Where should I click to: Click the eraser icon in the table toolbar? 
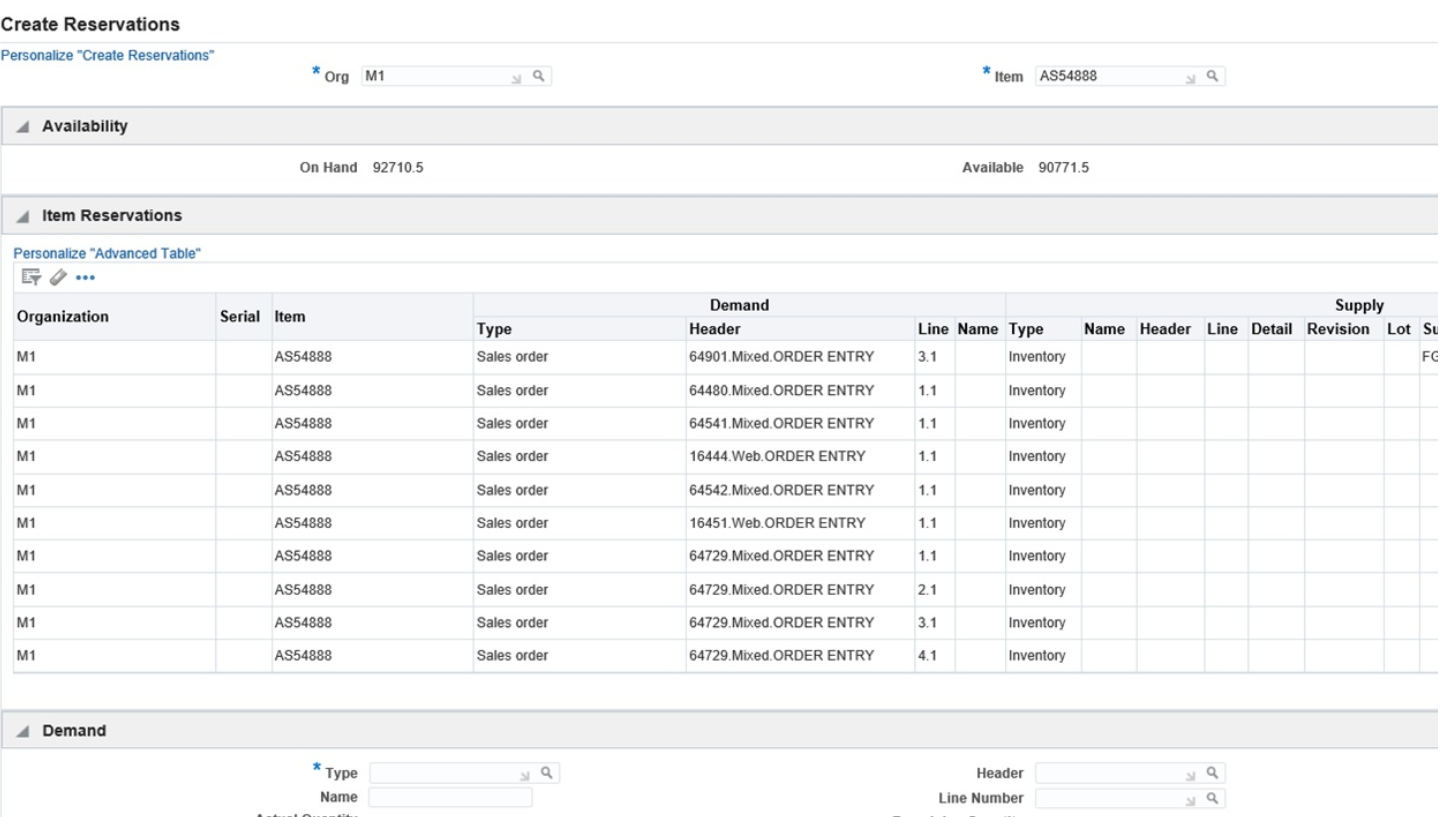[x=57, y=277]
